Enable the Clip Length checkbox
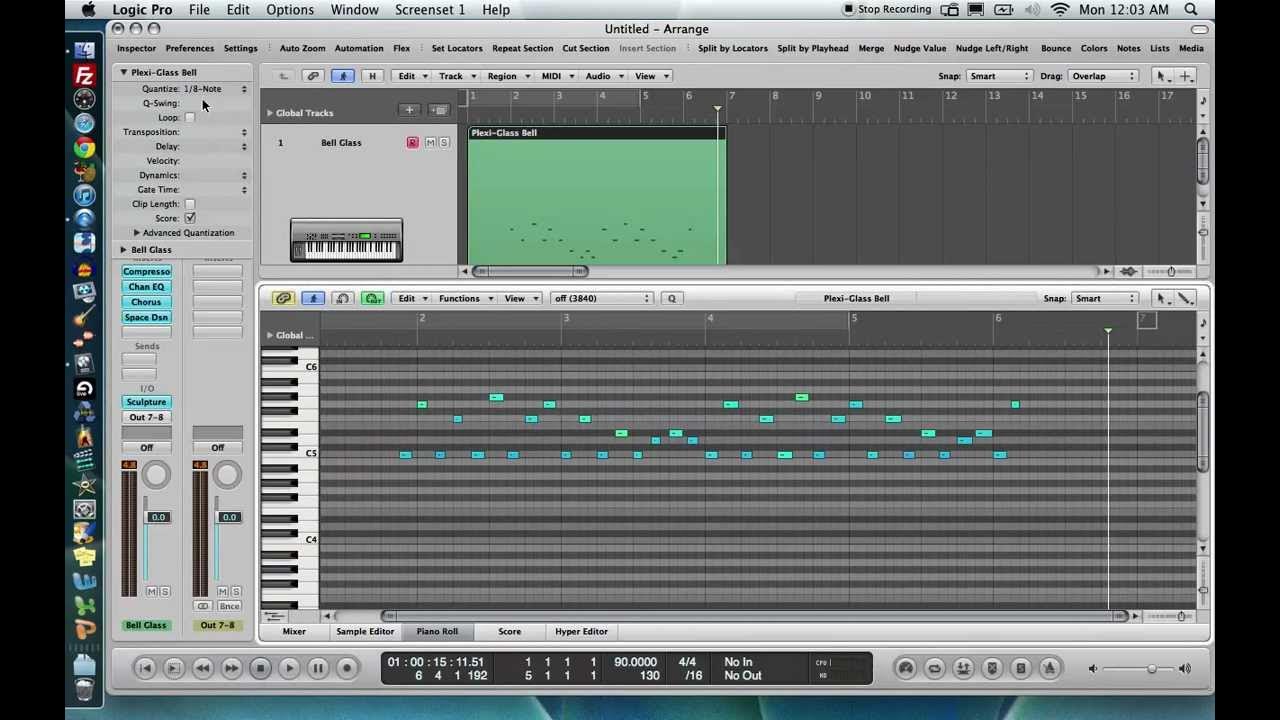The height and width of the screenshot is (720, 1280). pyautogui.click(x=190, y=204)
